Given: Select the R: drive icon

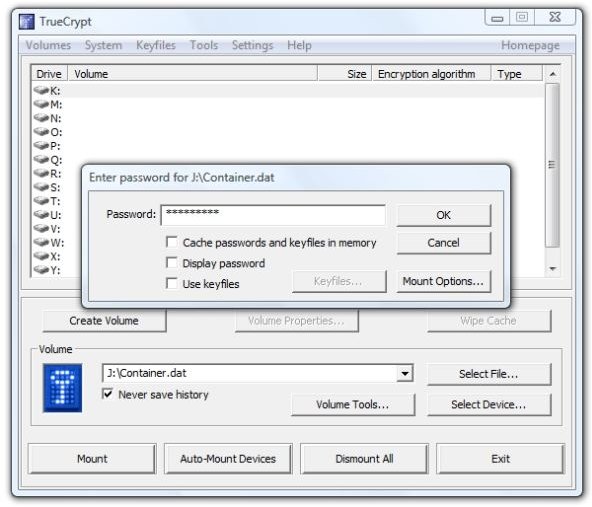Looking at the screenshot, I should coord(41,173).
